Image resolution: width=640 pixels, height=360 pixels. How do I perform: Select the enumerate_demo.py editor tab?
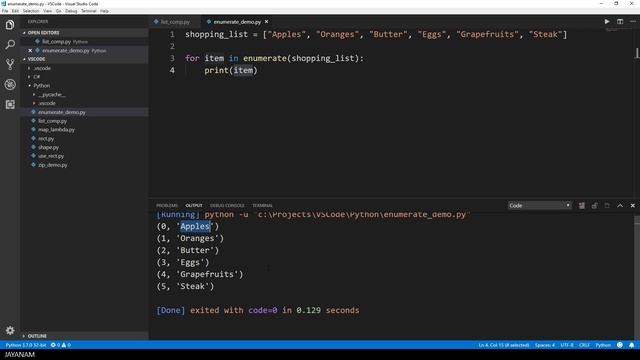click(237, 22)
